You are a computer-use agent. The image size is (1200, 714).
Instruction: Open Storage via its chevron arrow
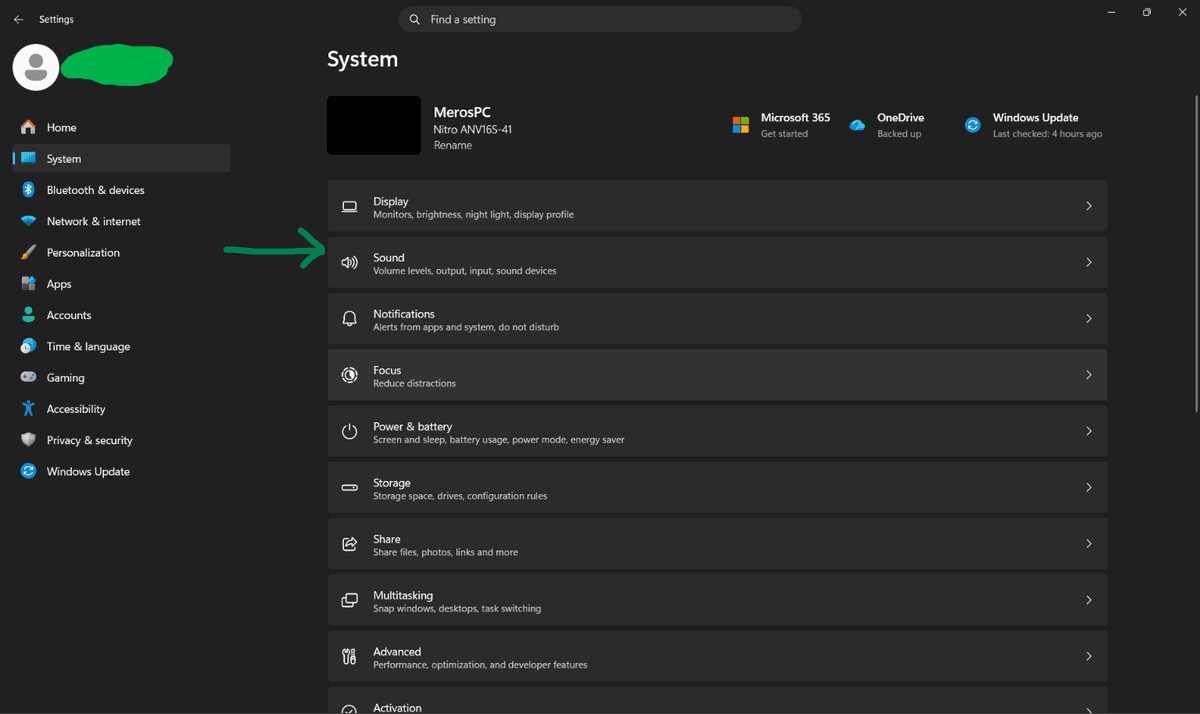tap(1089, 487)
